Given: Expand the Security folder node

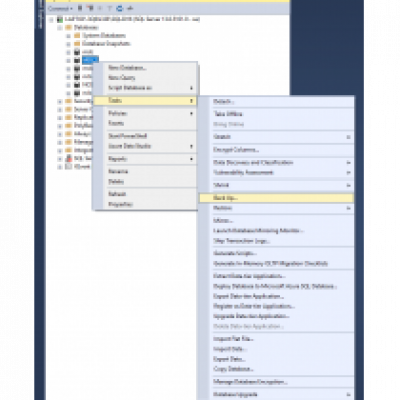Looking at the screenshot, I should 60,101.
